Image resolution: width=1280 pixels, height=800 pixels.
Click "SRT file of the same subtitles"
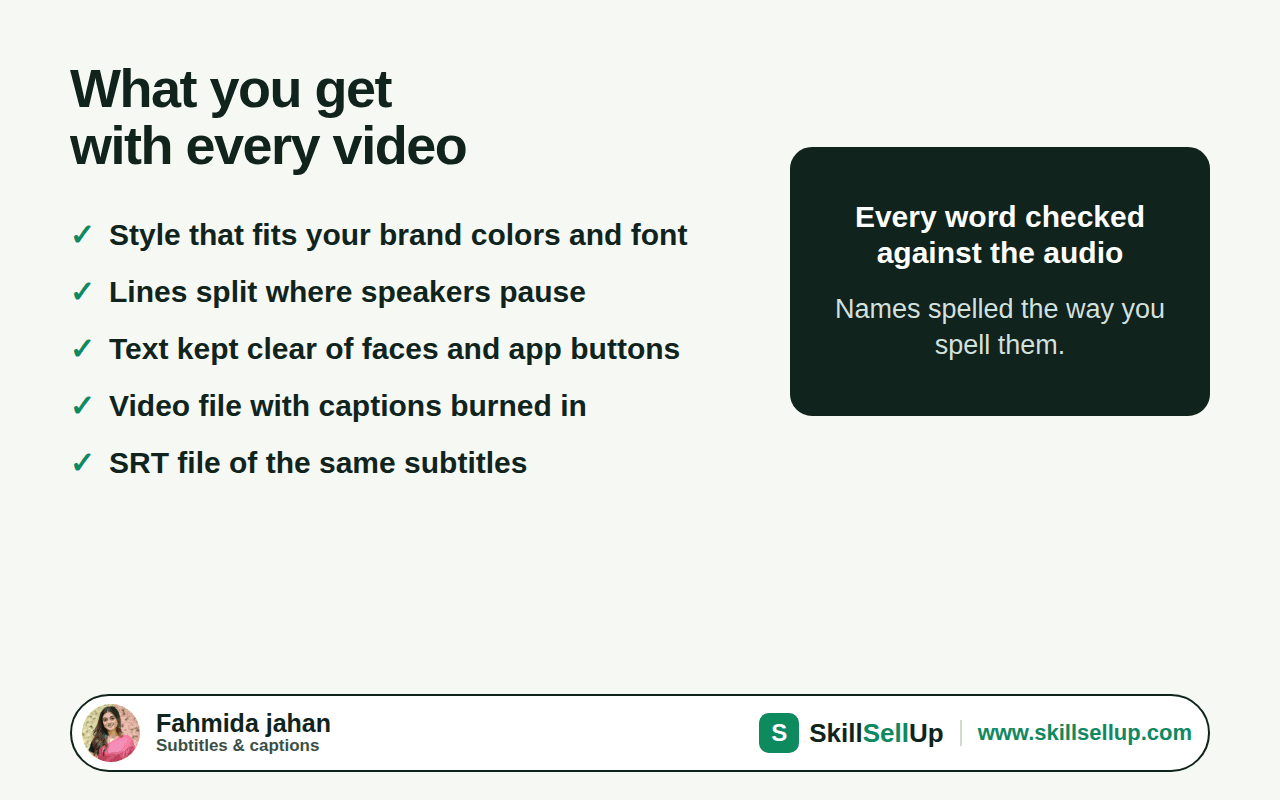[318, 463]
